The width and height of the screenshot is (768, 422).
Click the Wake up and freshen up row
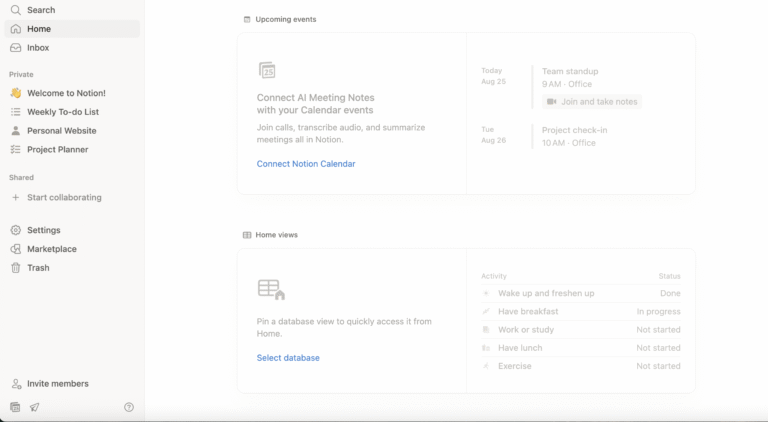581,293
